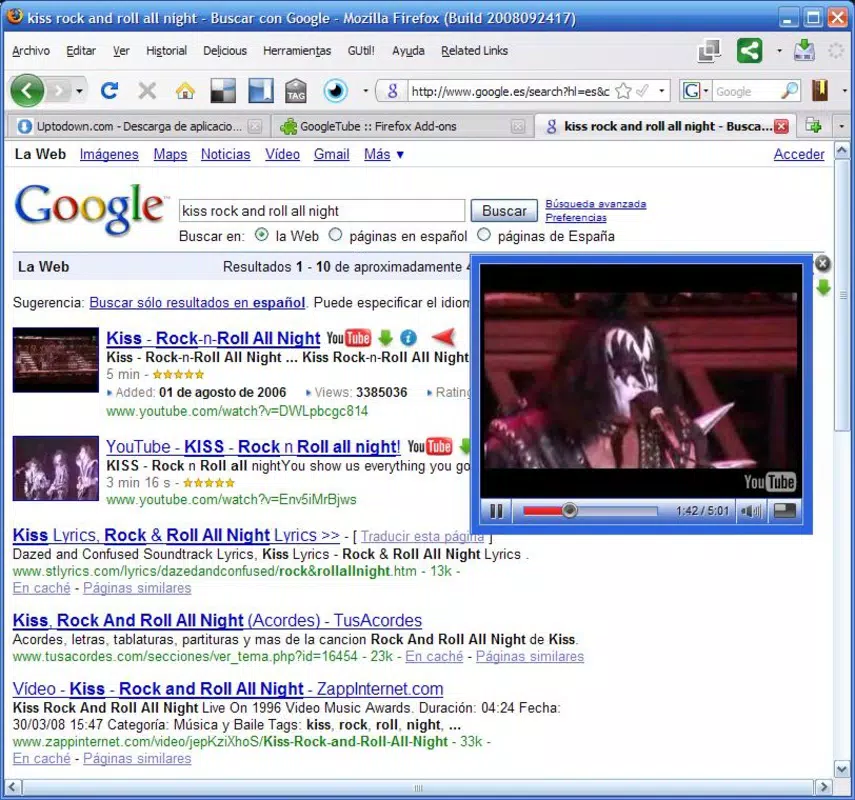Open the second result video thumbnail

tap(56, 468)
